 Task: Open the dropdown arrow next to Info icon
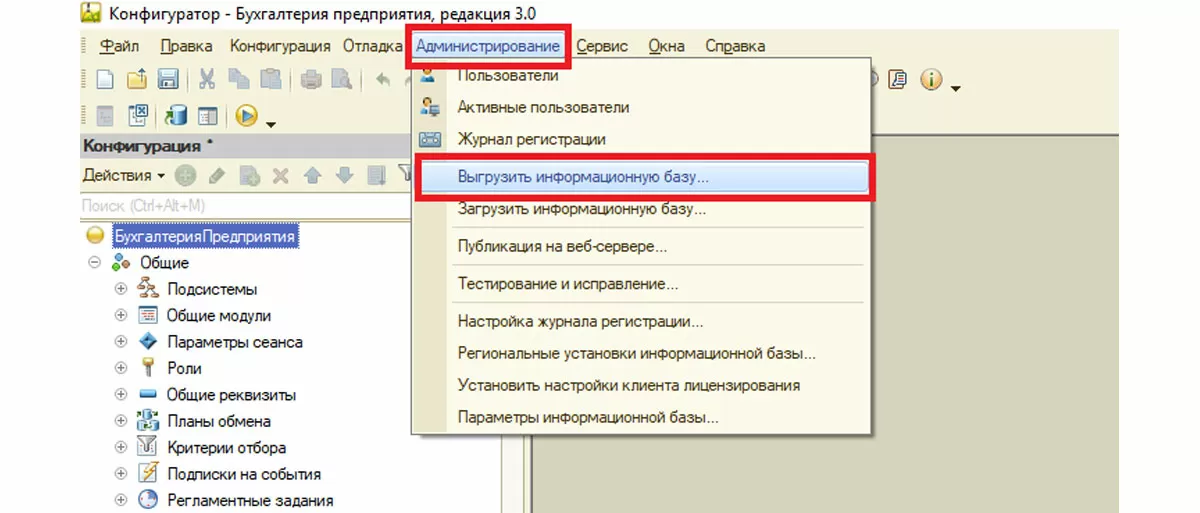click(956, 89)
